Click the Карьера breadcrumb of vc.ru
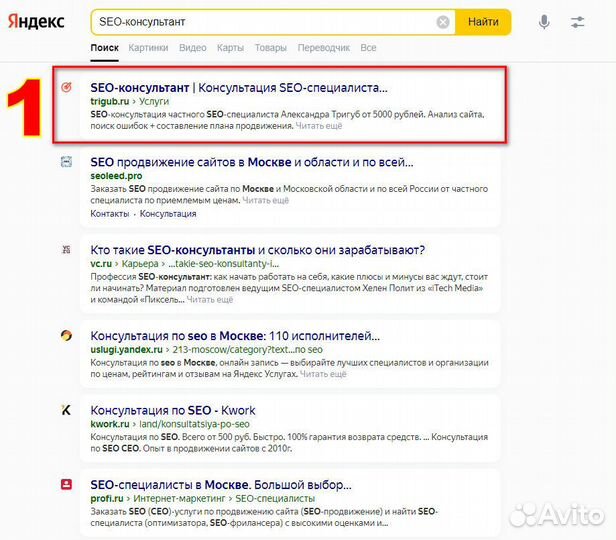 140,264
